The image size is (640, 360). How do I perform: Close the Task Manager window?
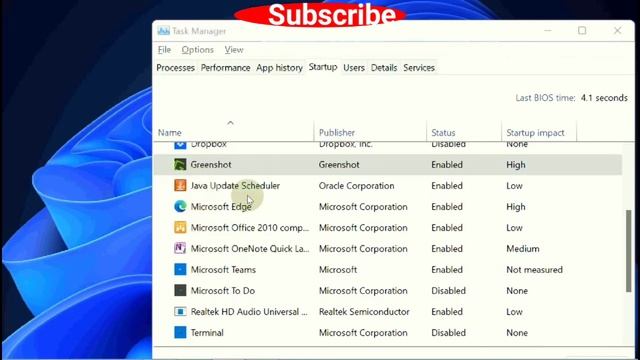pos(618,31)
